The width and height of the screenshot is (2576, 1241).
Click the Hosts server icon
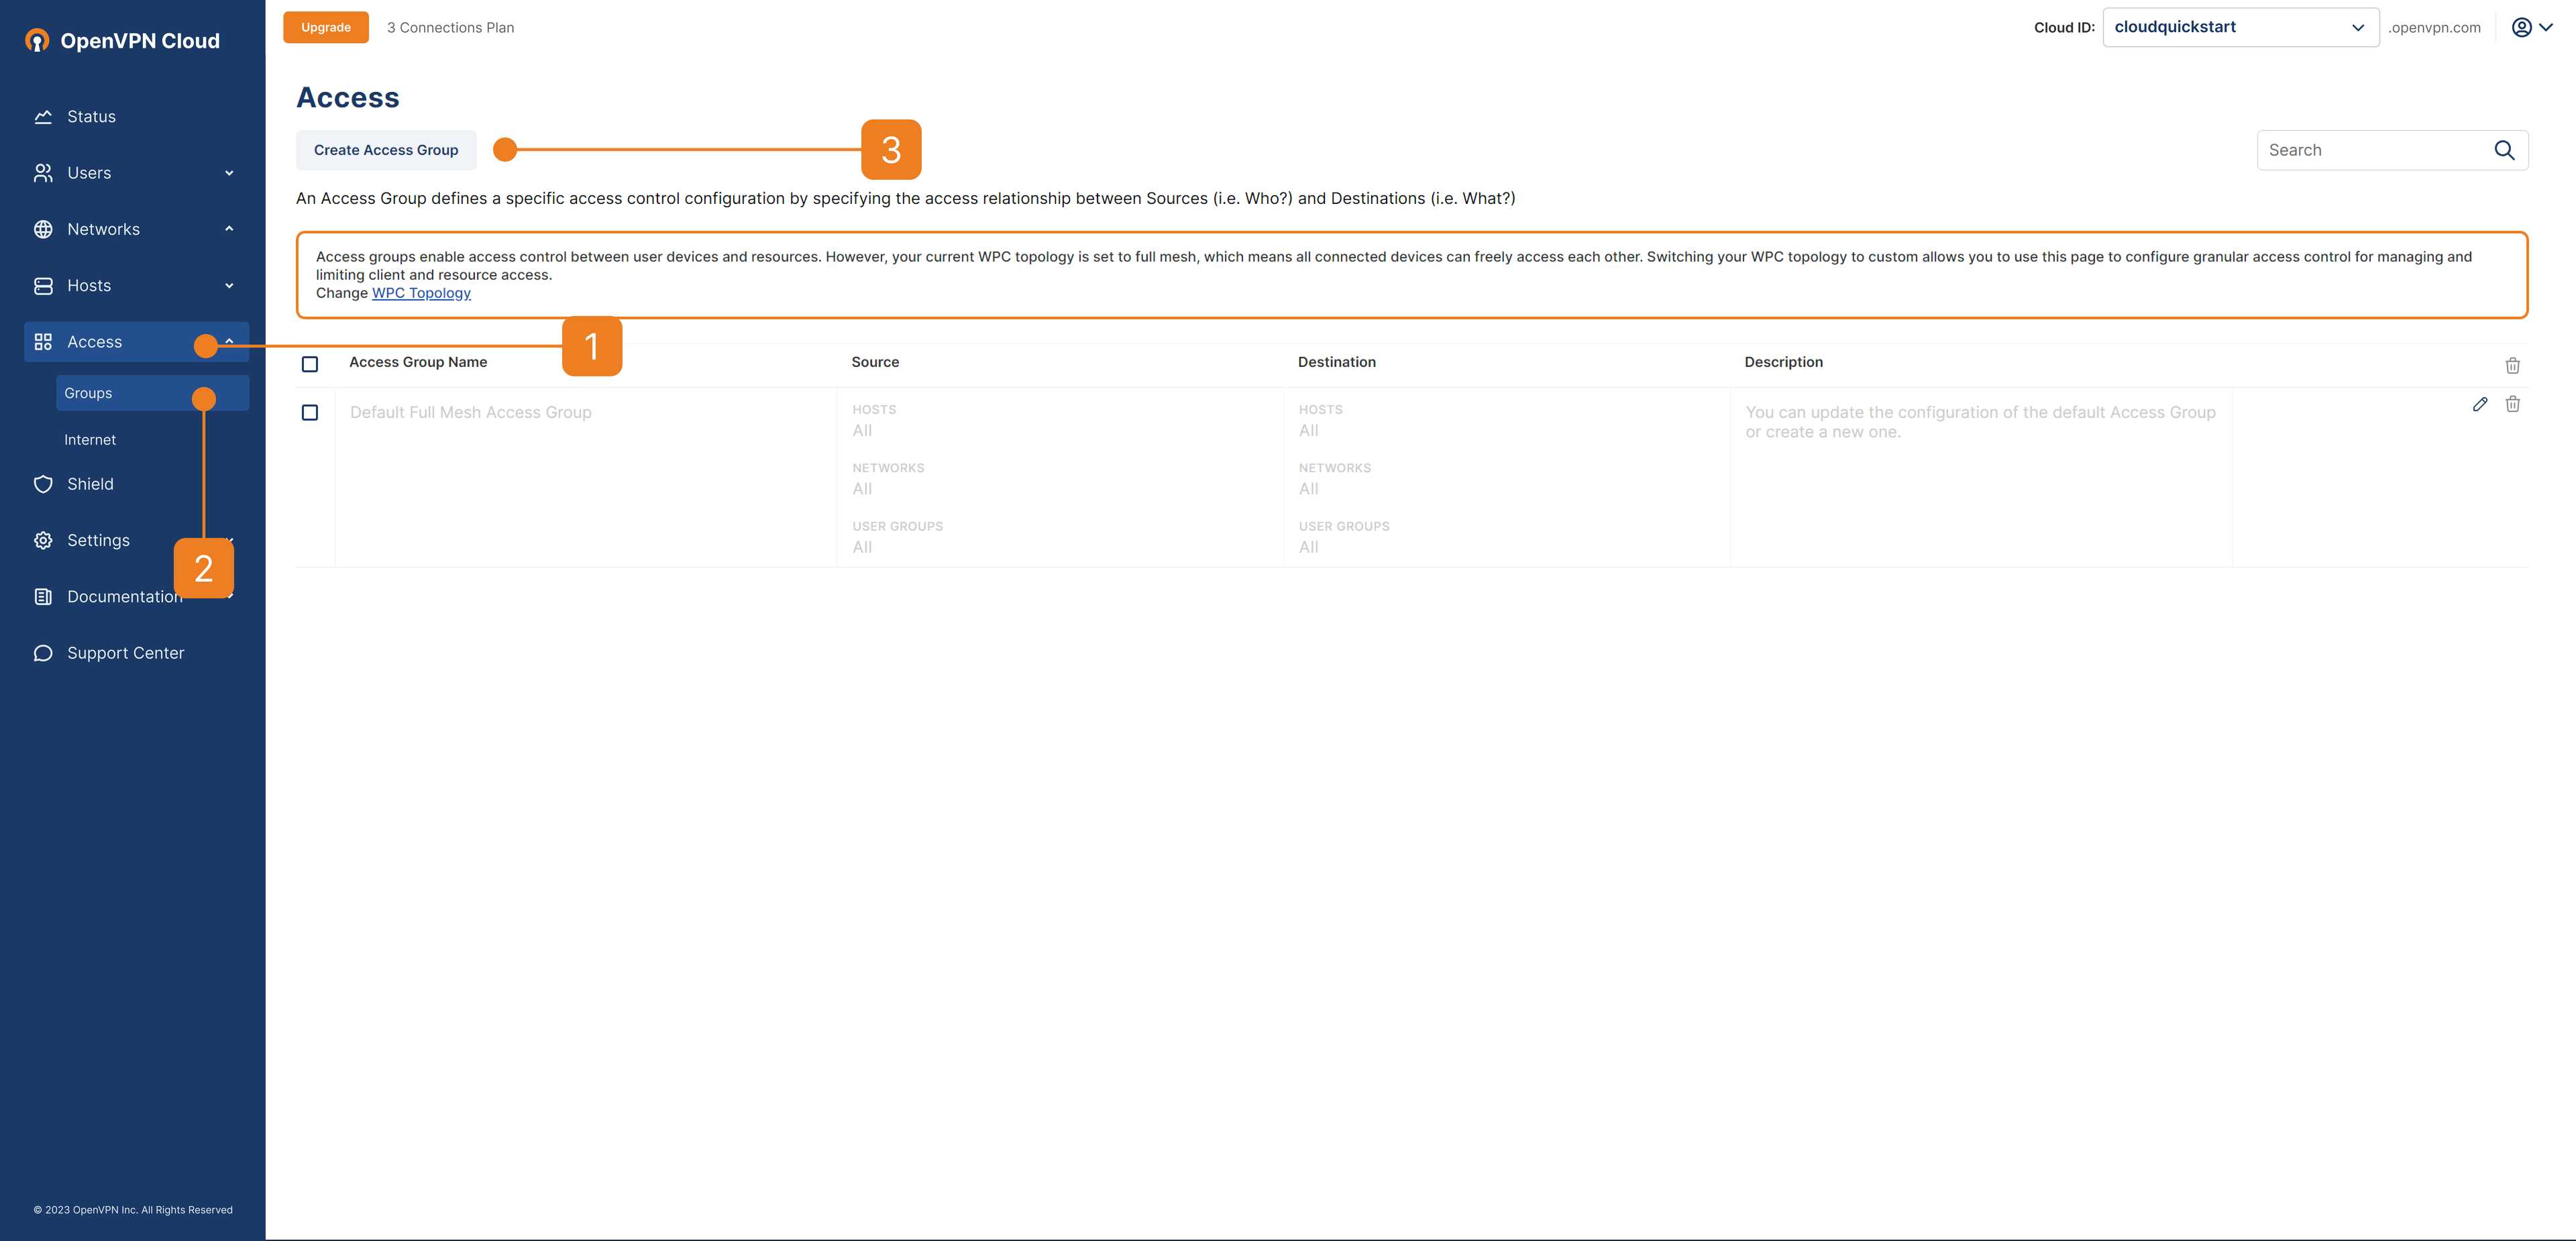43,286
